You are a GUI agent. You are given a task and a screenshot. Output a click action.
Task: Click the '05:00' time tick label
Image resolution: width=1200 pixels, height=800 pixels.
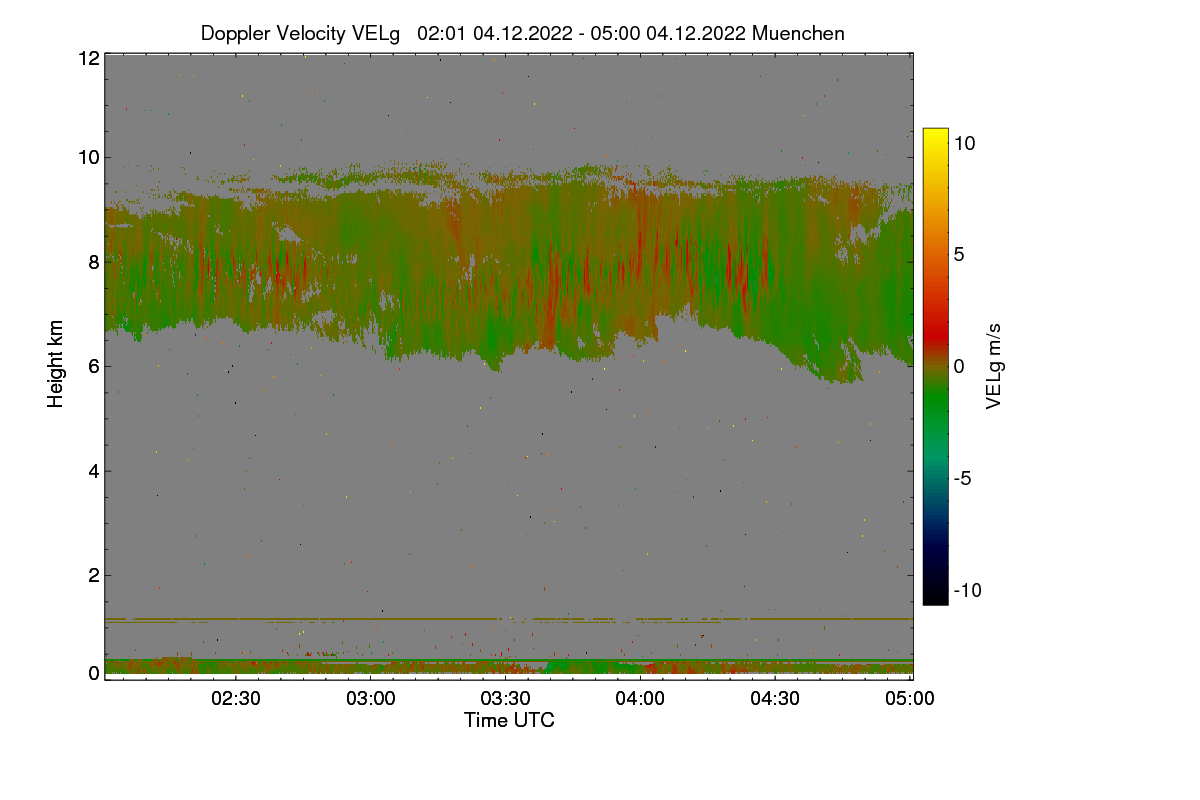910,699
